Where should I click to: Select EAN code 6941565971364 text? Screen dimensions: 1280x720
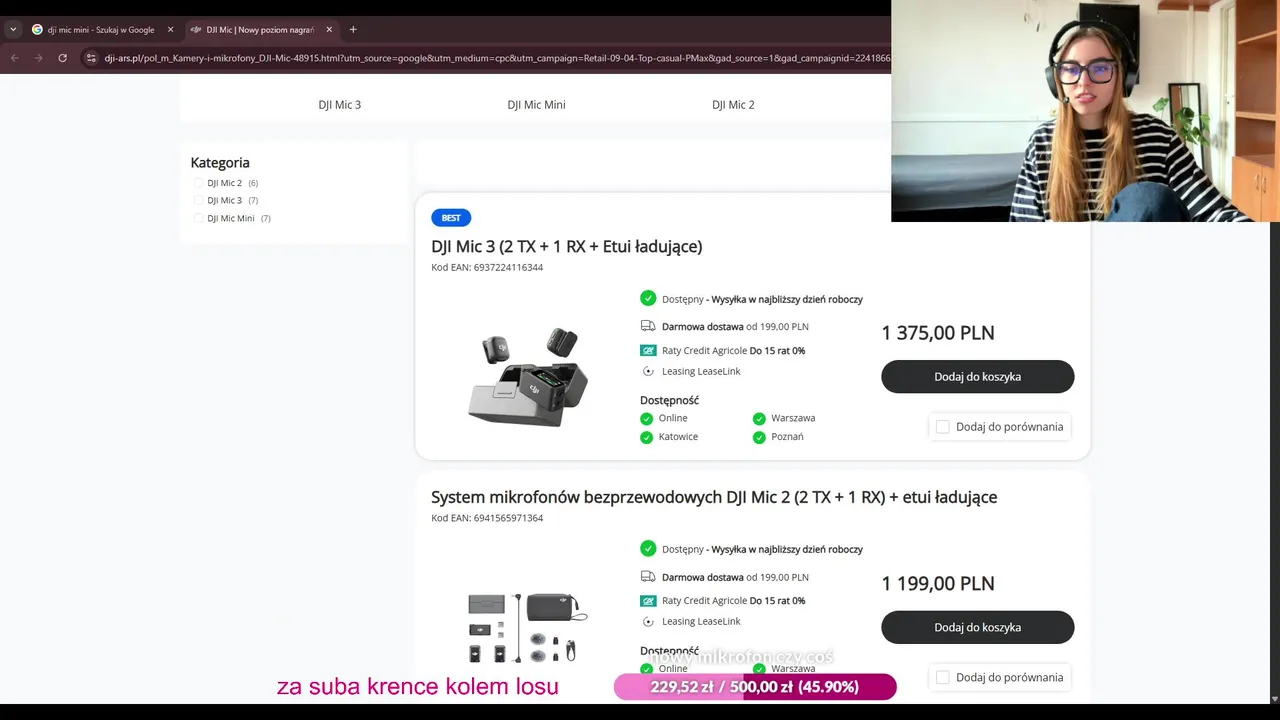508,518
